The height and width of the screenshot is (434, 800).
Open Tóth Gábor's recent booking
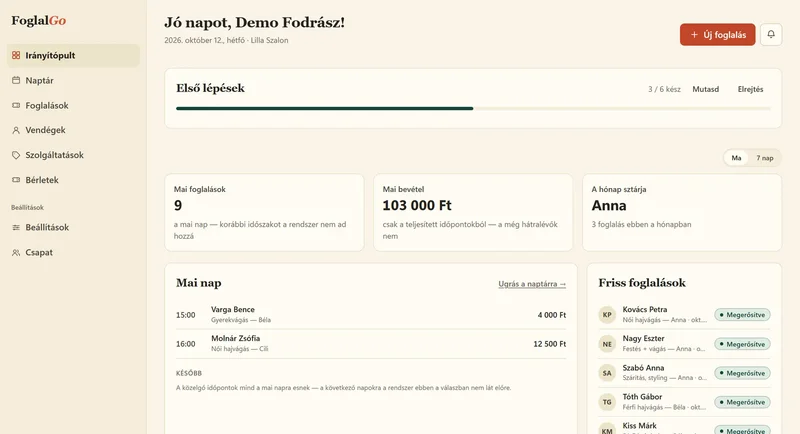(x=684, y=402)
